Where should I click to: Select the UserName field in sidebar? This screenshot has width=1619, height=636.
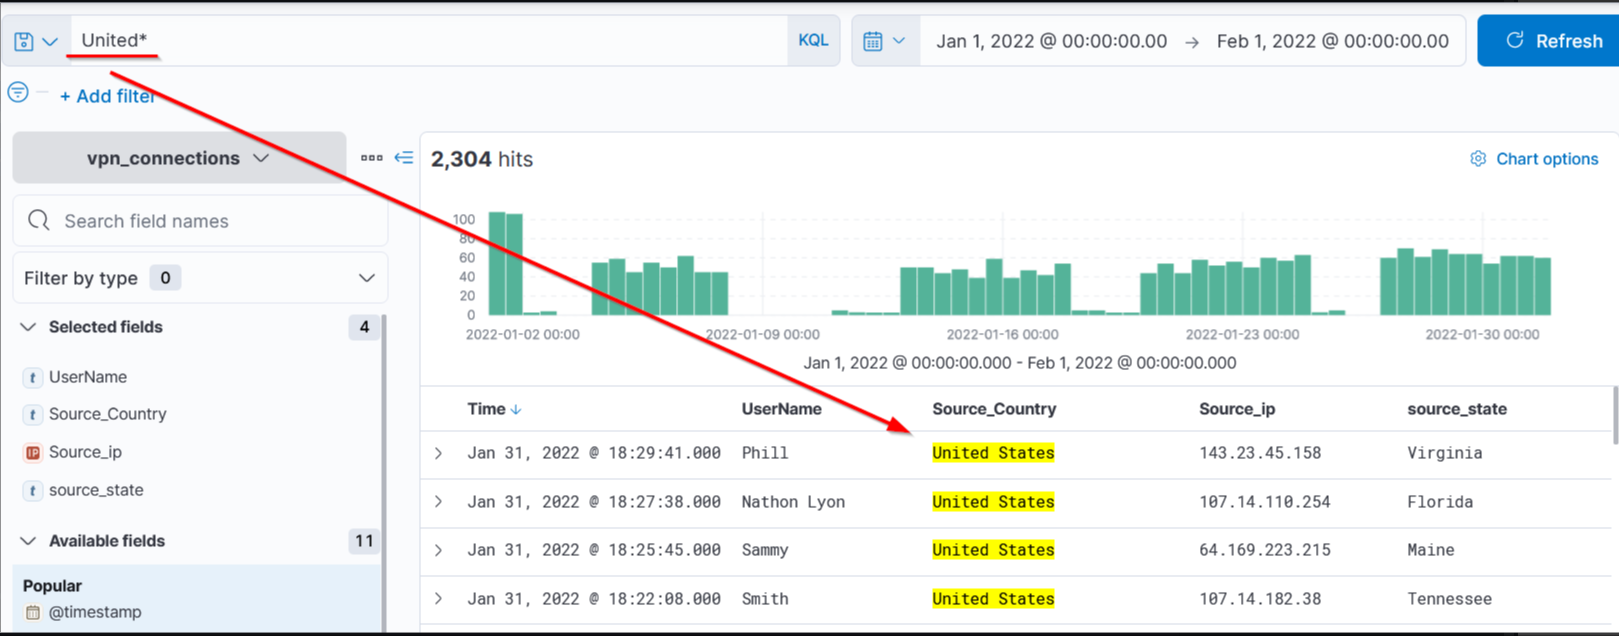point(88,377)
